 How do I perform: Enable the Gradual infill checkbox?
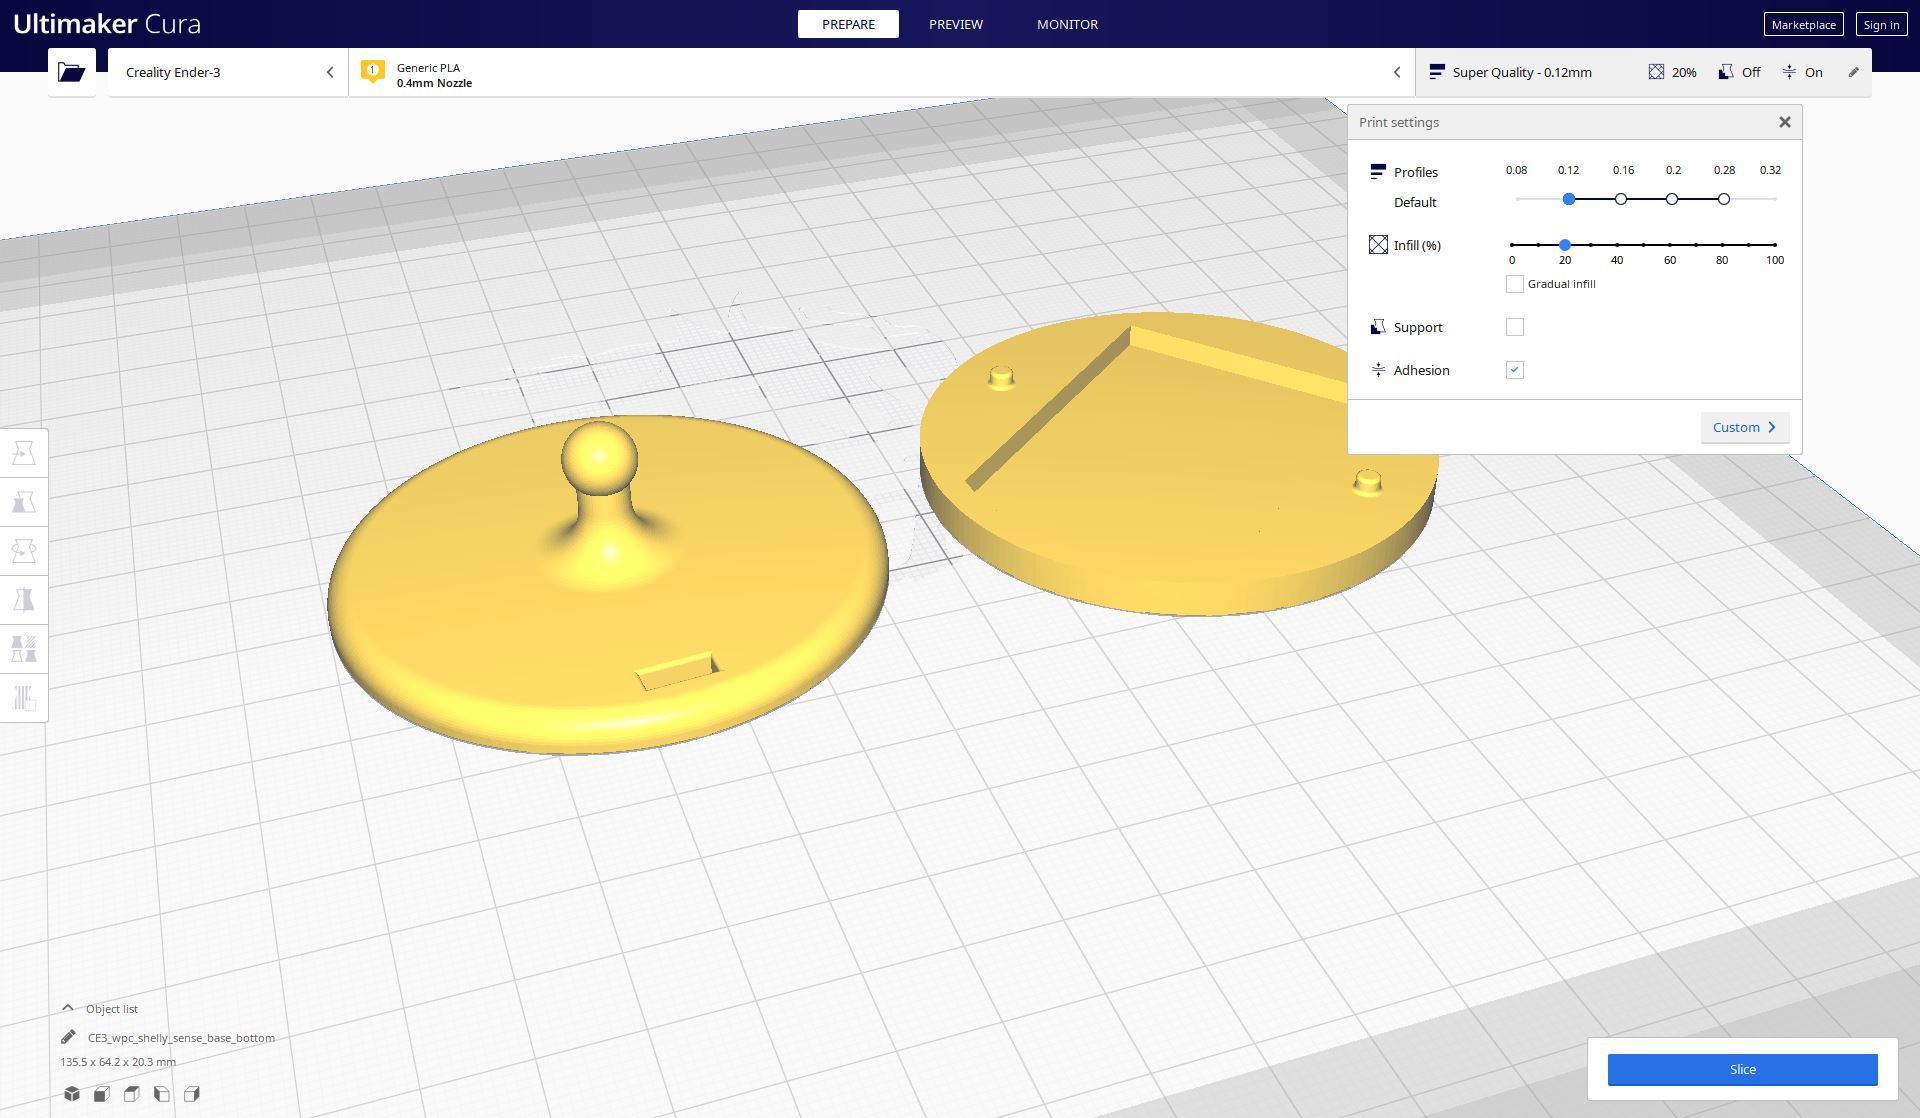coord(1515,284)
